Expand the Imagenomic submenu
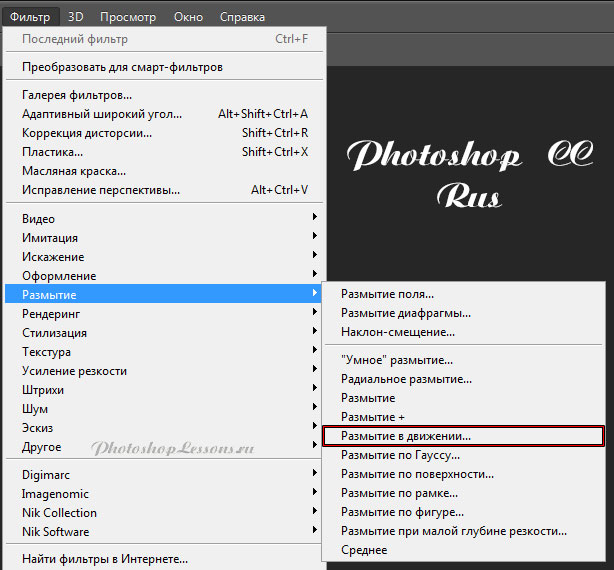 [164, 494]
